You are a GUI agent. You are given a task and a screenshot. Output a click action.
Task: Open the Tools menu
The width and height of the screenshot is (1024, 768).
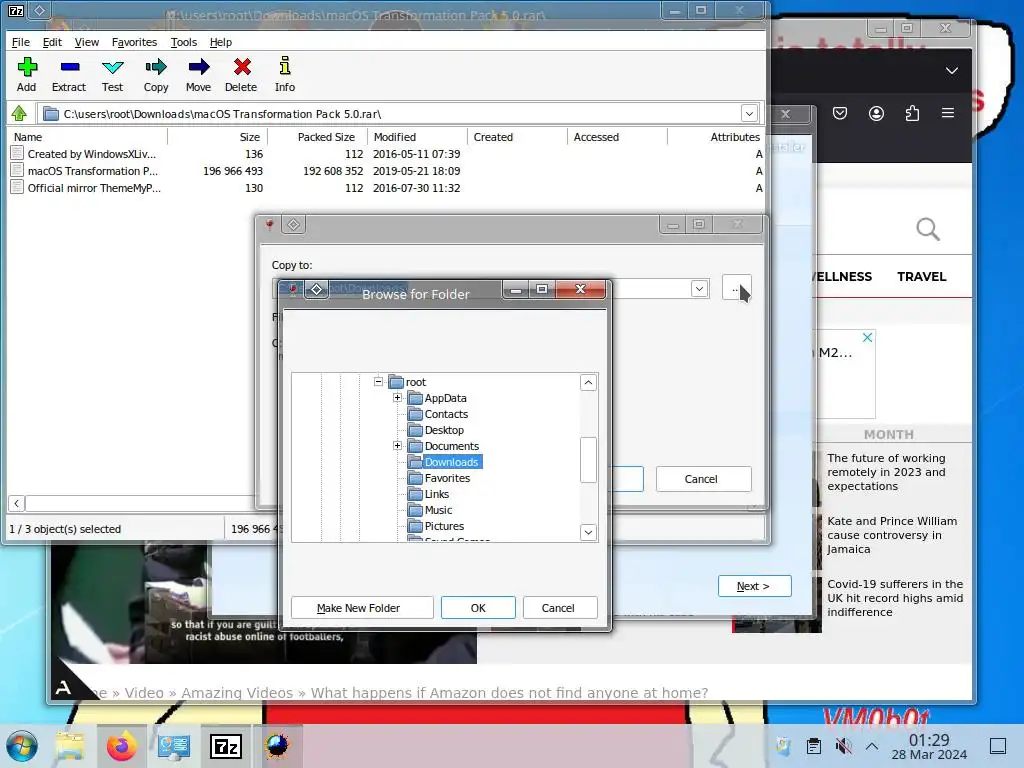(184, 42)
